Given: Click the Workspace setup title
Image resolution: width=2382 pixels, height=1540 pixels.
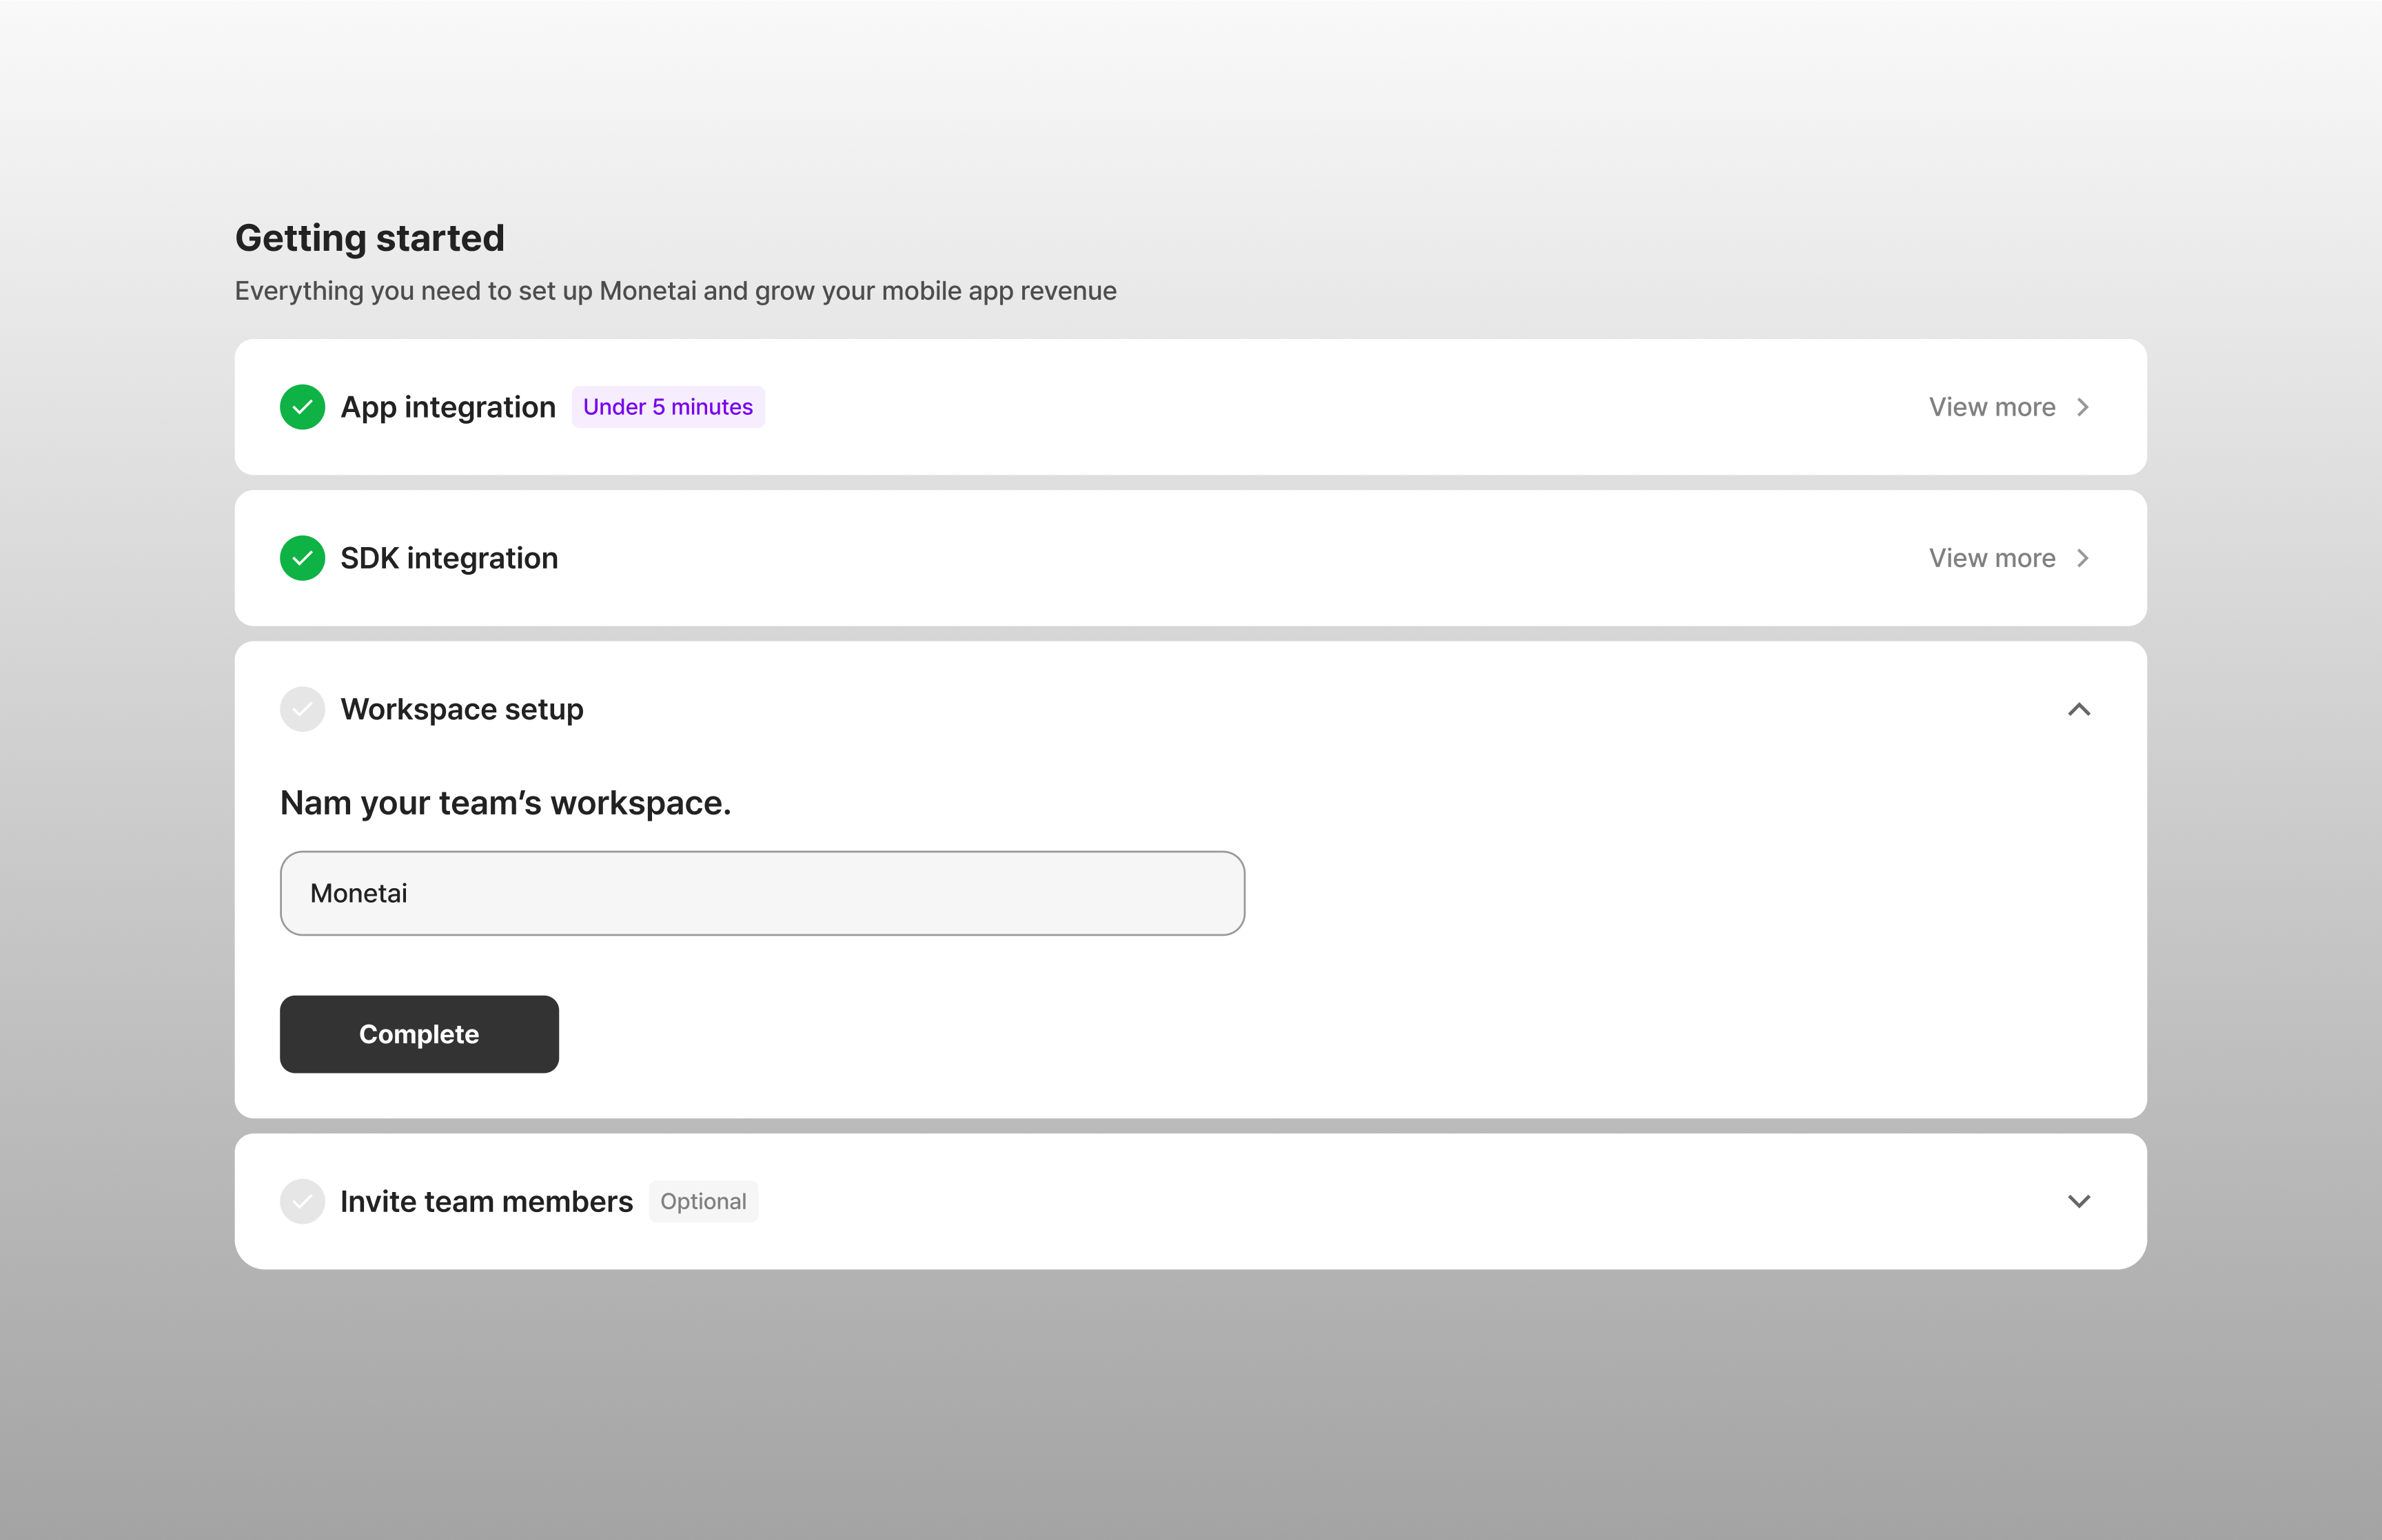Looking at the screenshot, I should pos(461,709).
